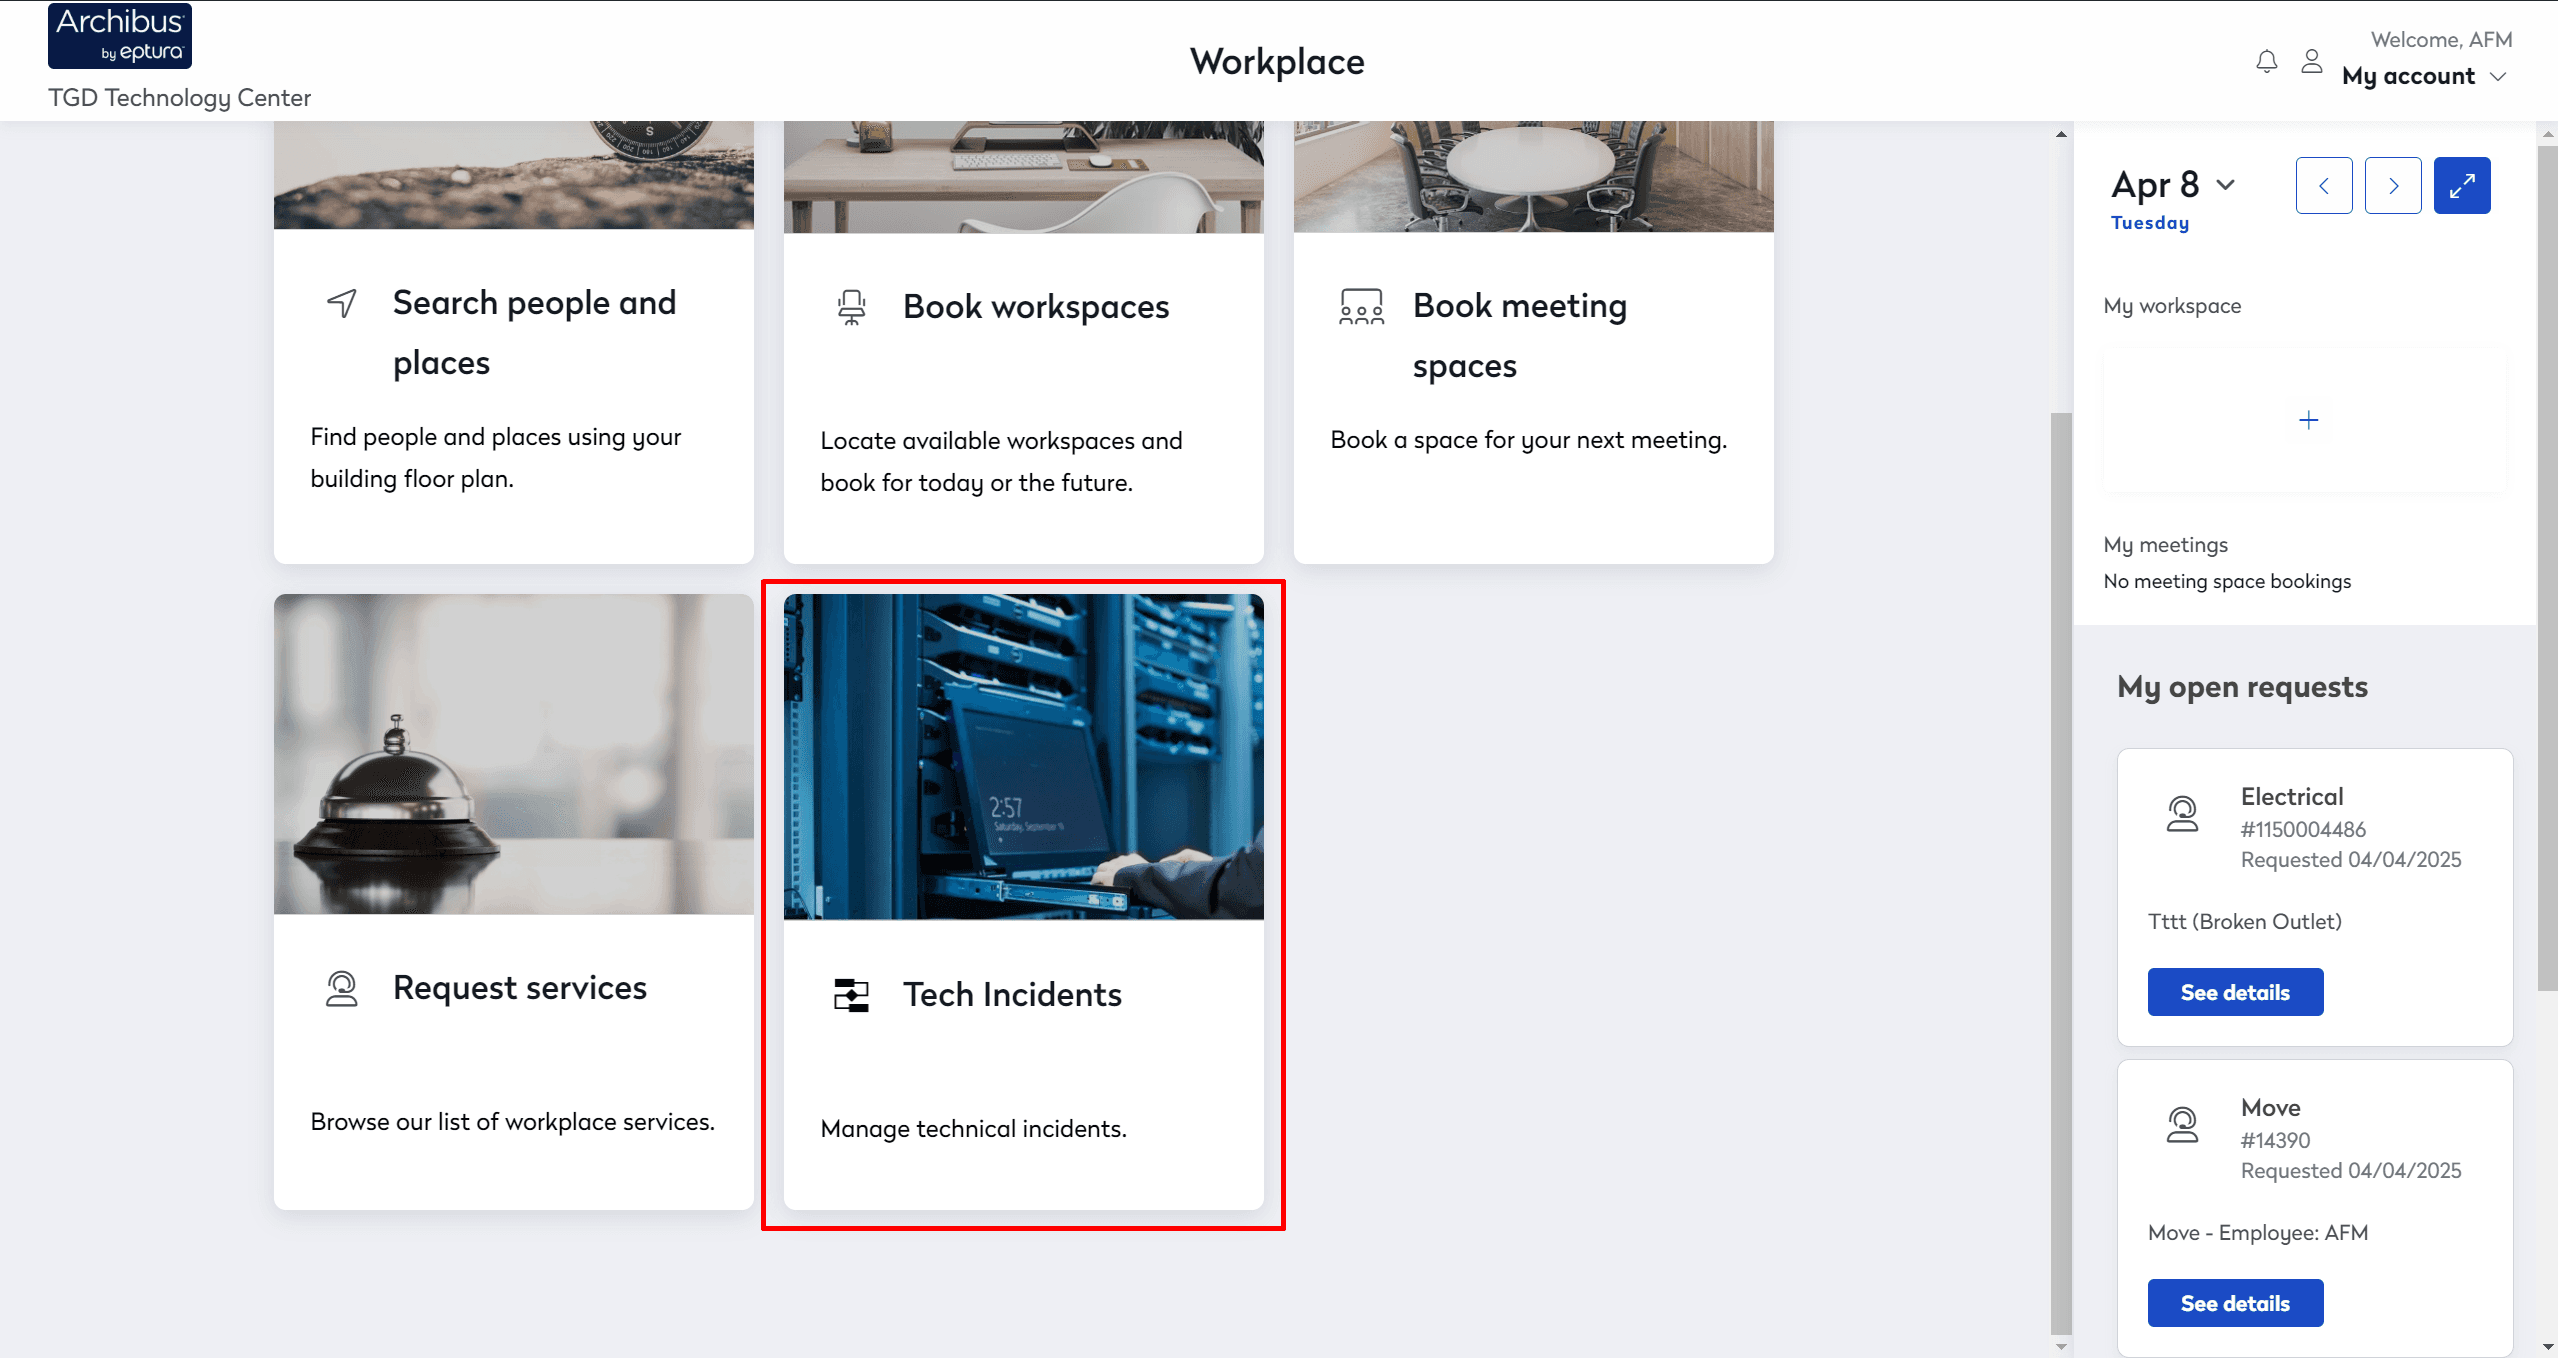Viewport: 2558px width, 1358px height.
Task: See details of the Electrical request
Action: tap(2235, 992)
